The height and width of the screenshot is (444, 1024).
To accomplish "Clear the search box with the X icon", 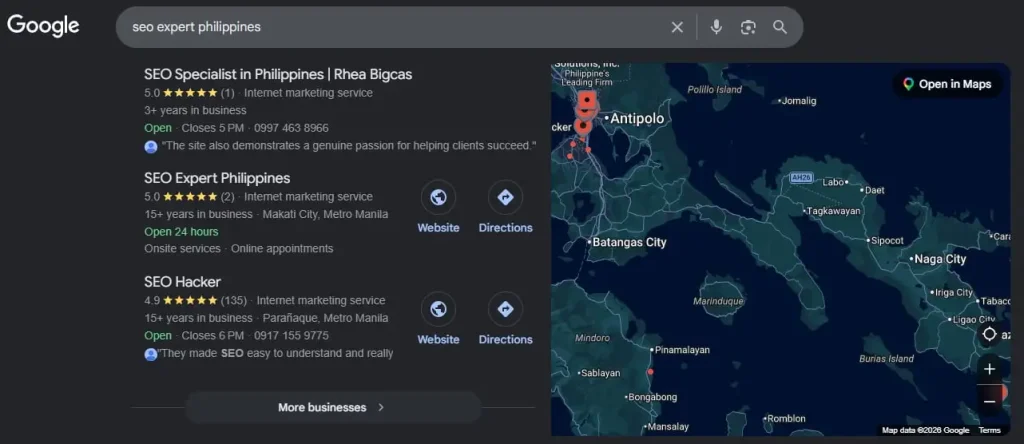I will [x=677, y=27].
